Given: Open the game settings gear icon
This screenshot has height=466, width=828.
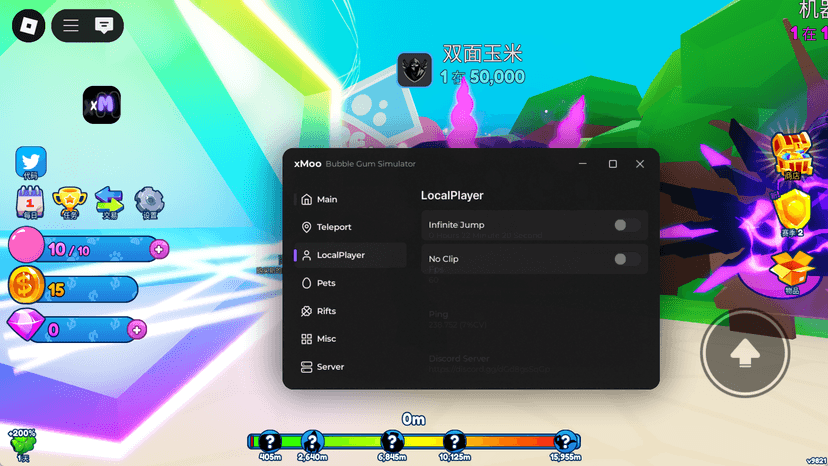Looking at the screenshot, I should (149, 201).
